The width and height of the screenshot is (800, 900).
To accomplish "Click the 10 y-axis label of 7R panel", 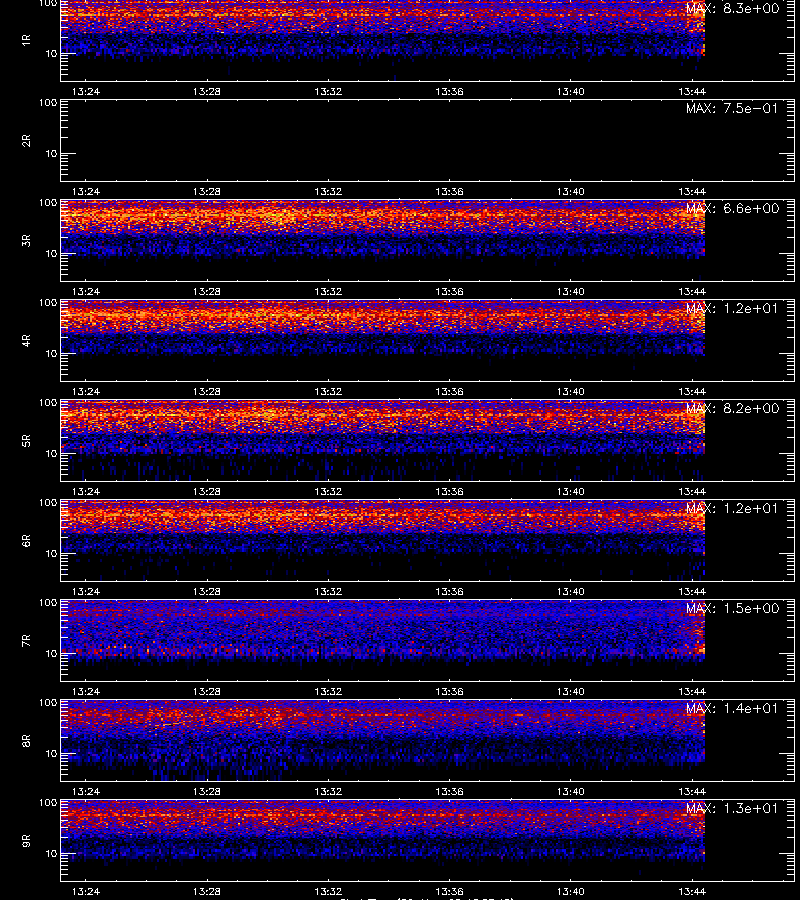I will click(x=51, y=653).
